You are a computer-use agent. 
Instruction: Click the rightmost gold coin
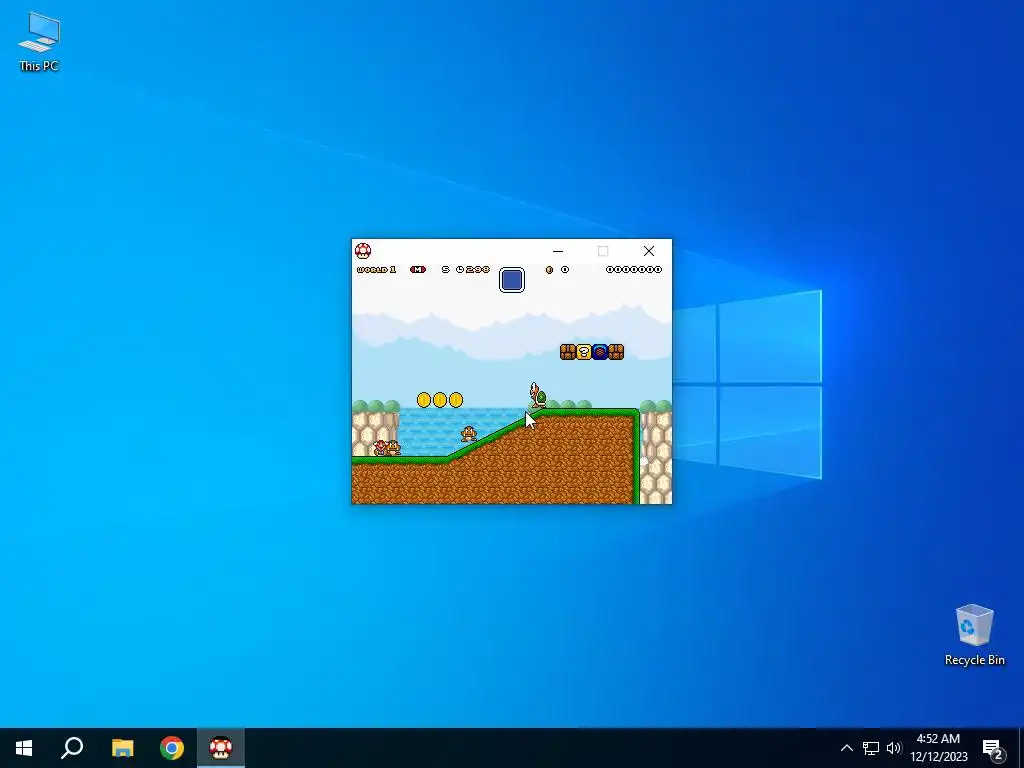click(456, 400)
